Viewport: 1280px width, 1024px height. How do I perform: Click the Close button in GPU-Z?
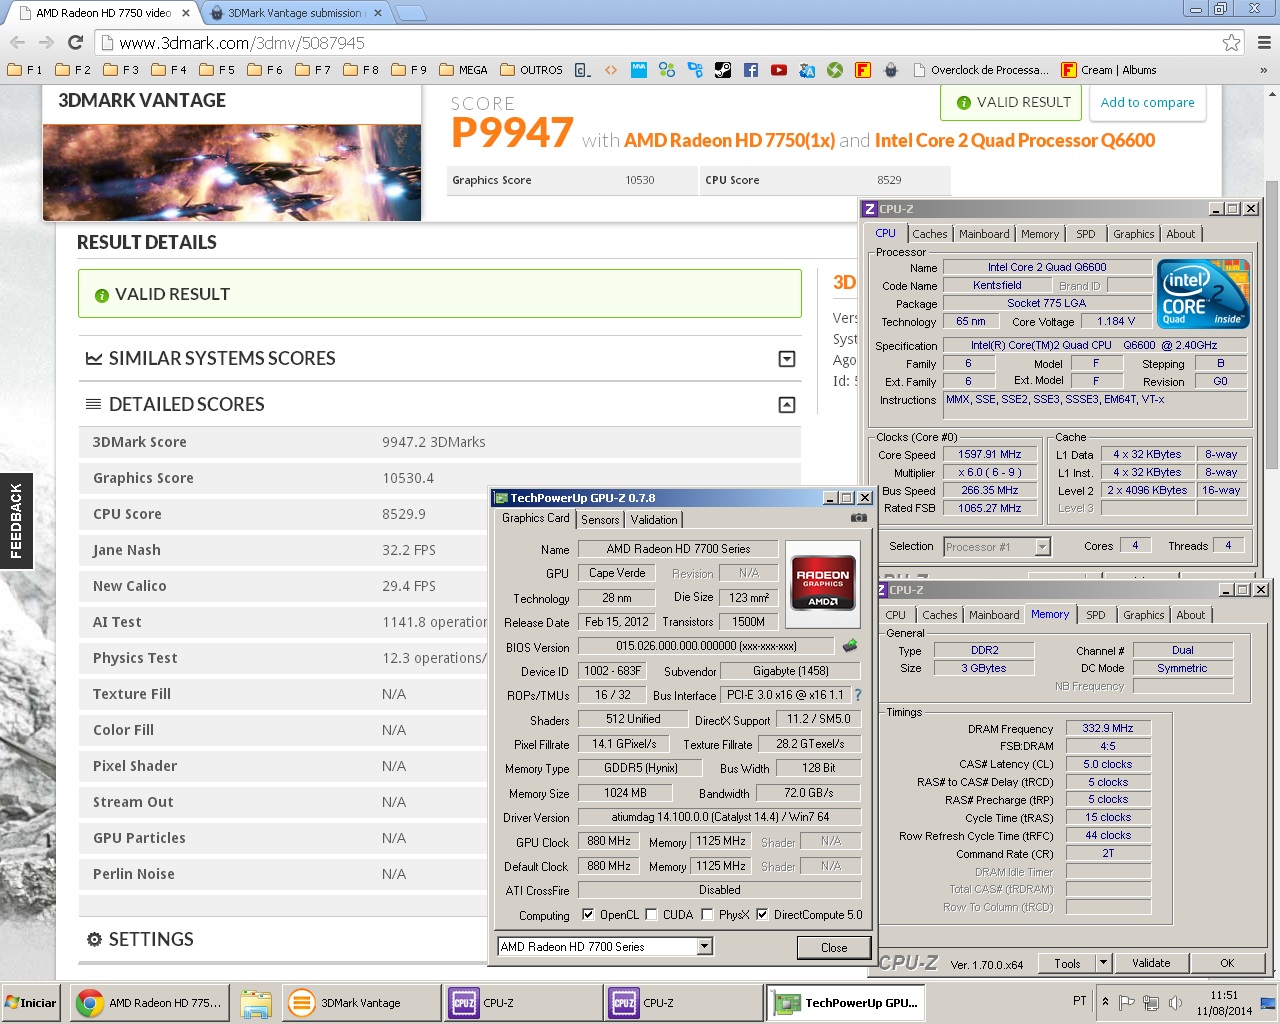[834, 947]
